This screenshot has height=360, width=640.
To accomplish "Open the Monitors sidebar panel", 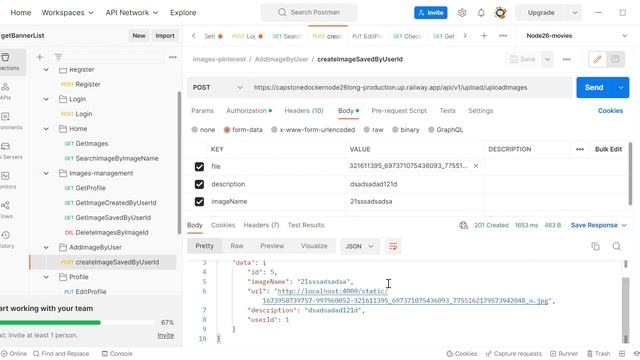I will (6, 180).
